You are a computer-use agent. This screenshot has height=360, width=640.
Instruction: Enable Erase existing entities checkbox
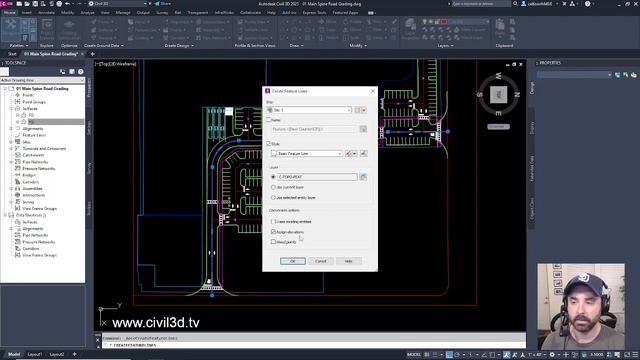tap(273, 221)
